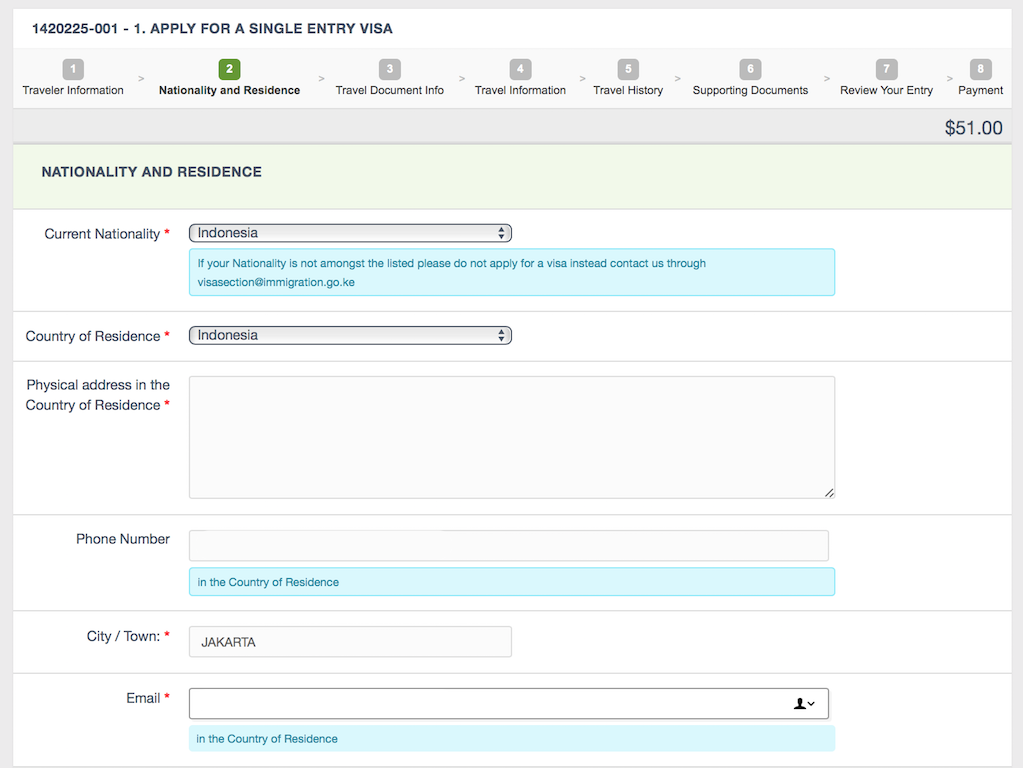The width and height of the screenshot is (1023, 768).
Task: Open the Travel History step
Action: [x=628, y=90]
